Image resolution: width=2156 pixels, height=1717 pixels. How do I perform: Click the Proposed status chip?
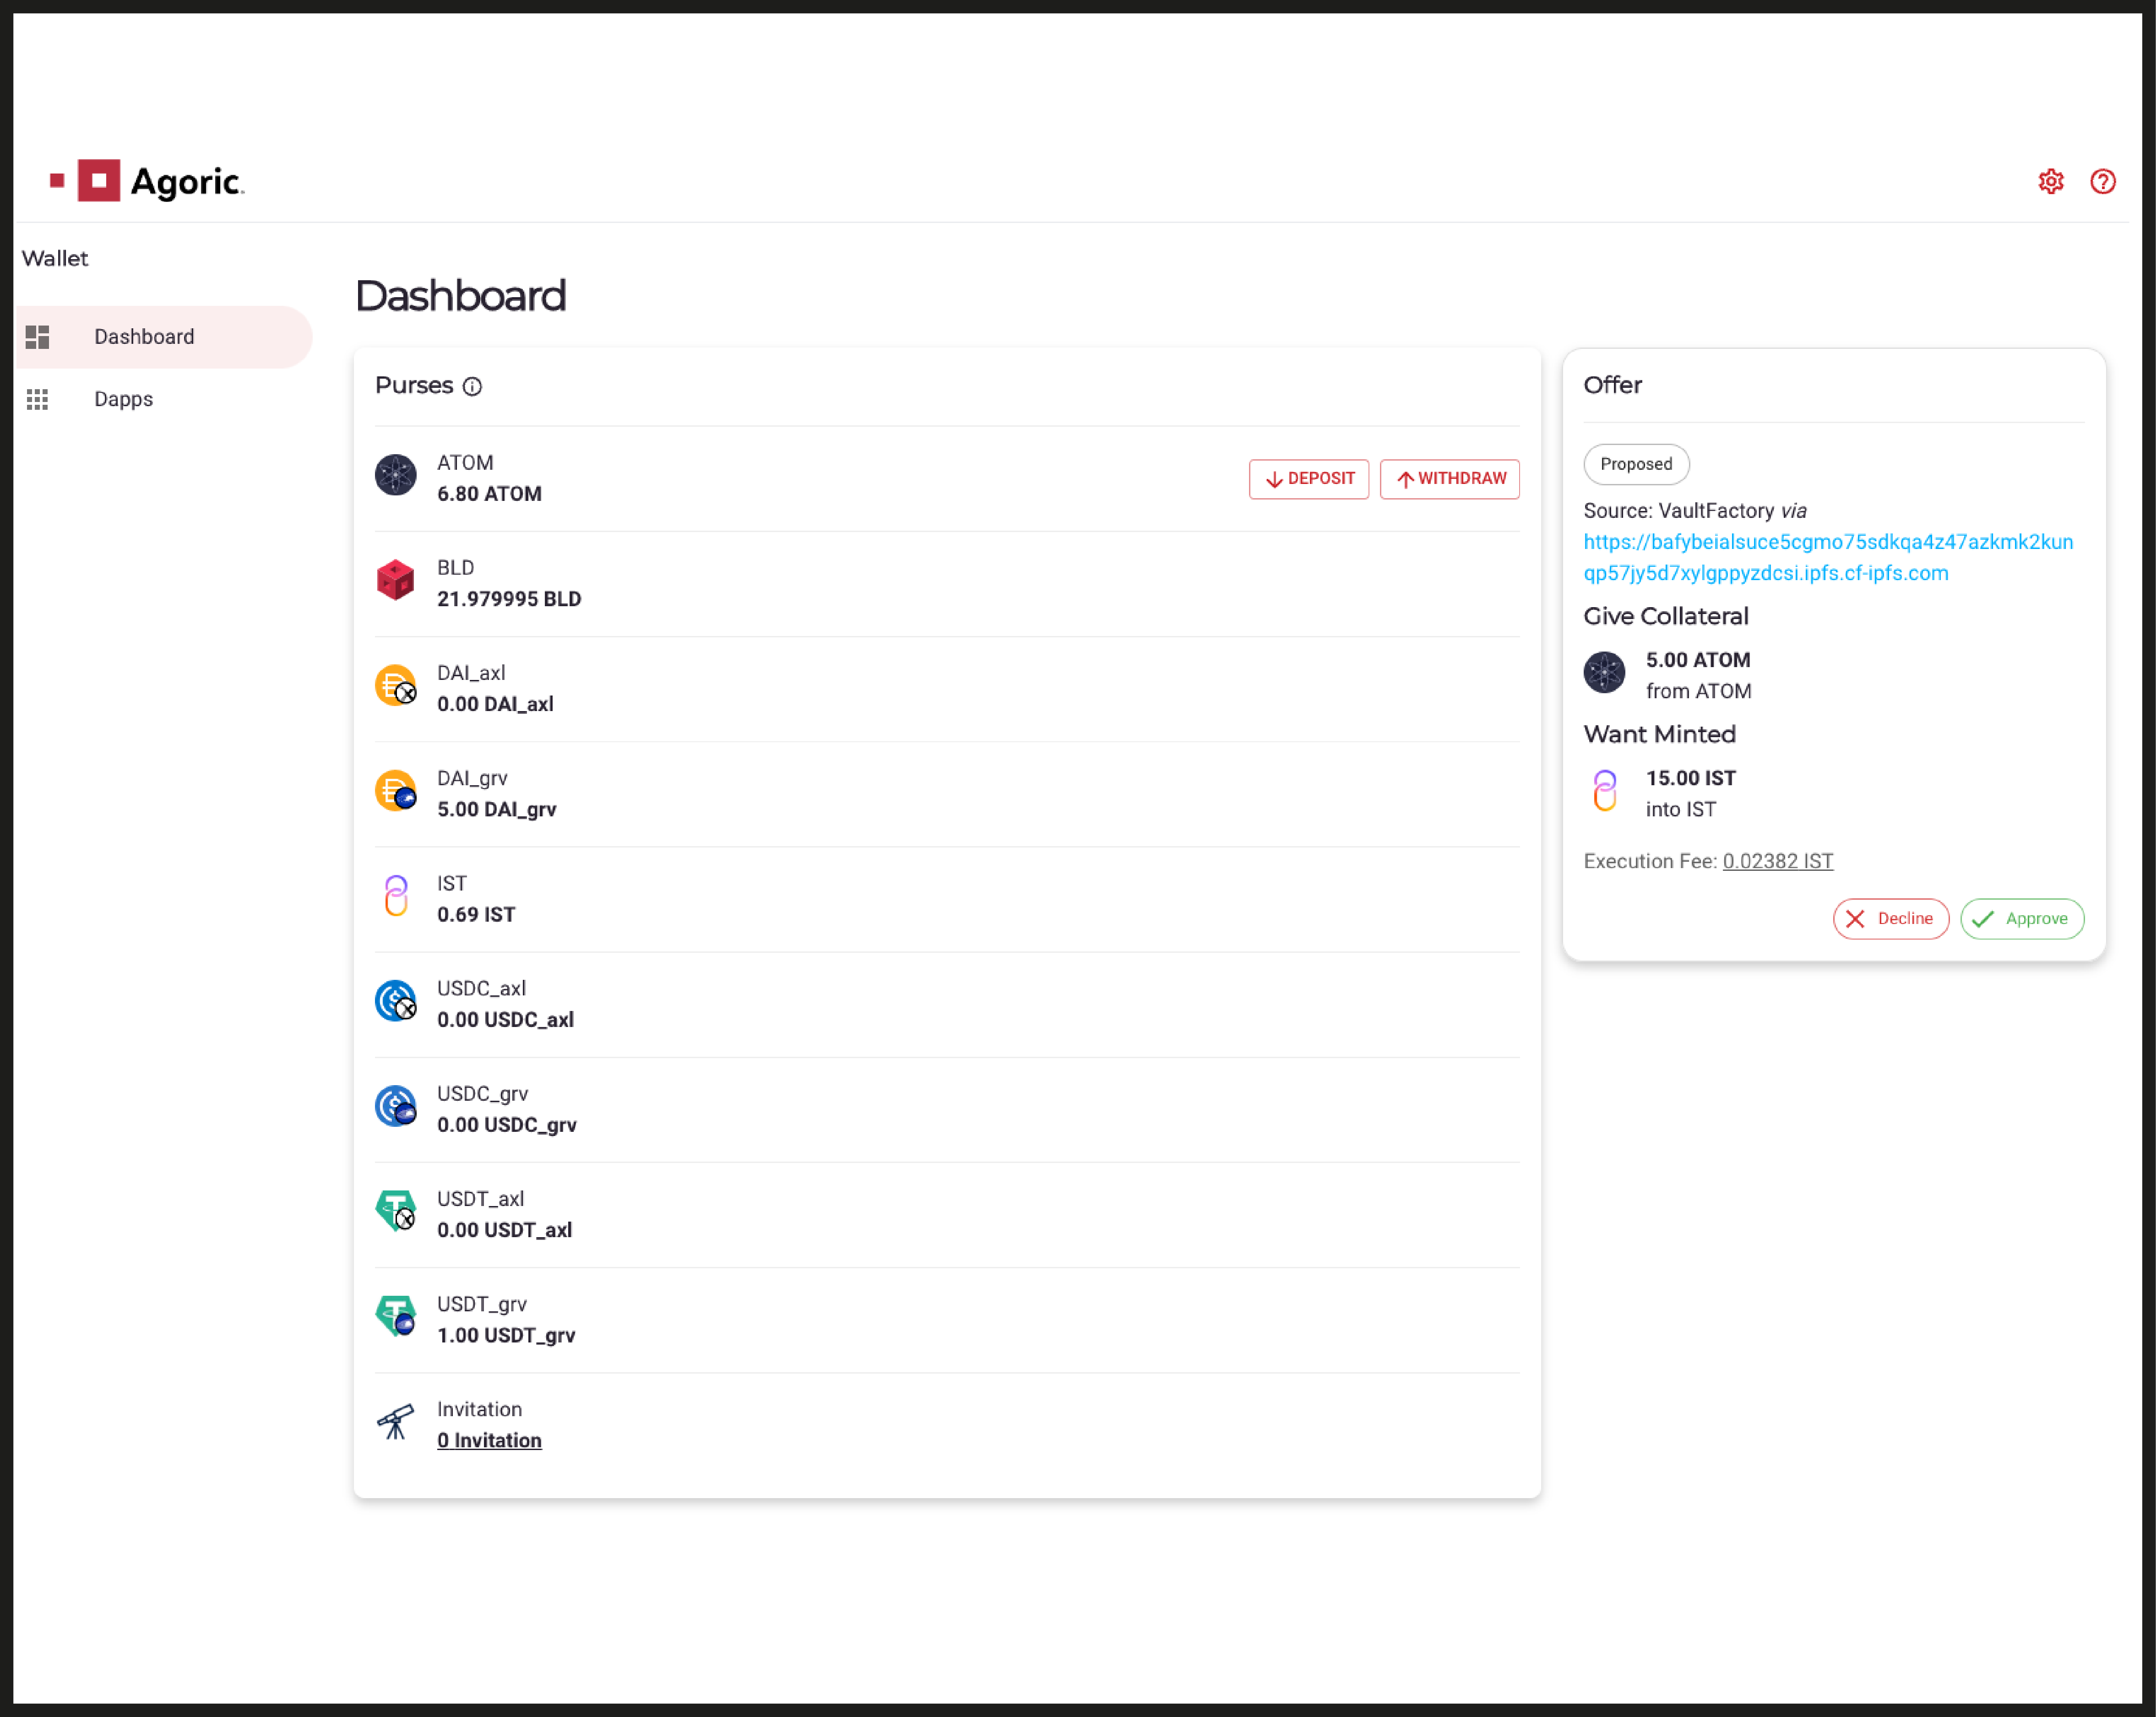pyautogui.click(x=1635, y=464)
